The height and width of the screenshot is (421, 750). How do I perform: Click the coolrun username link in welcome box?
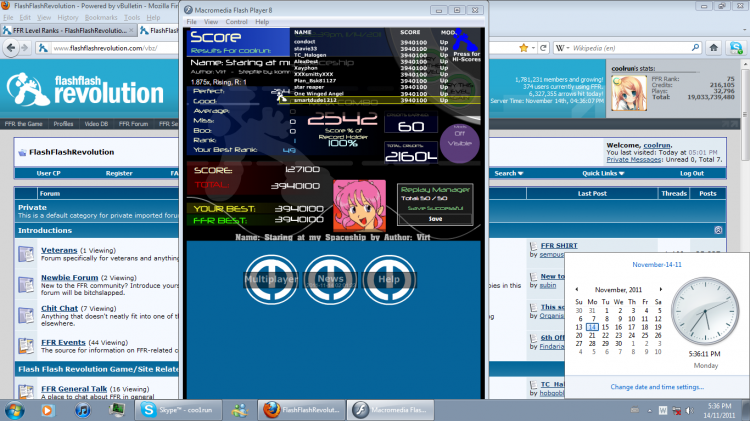point(656,145)
